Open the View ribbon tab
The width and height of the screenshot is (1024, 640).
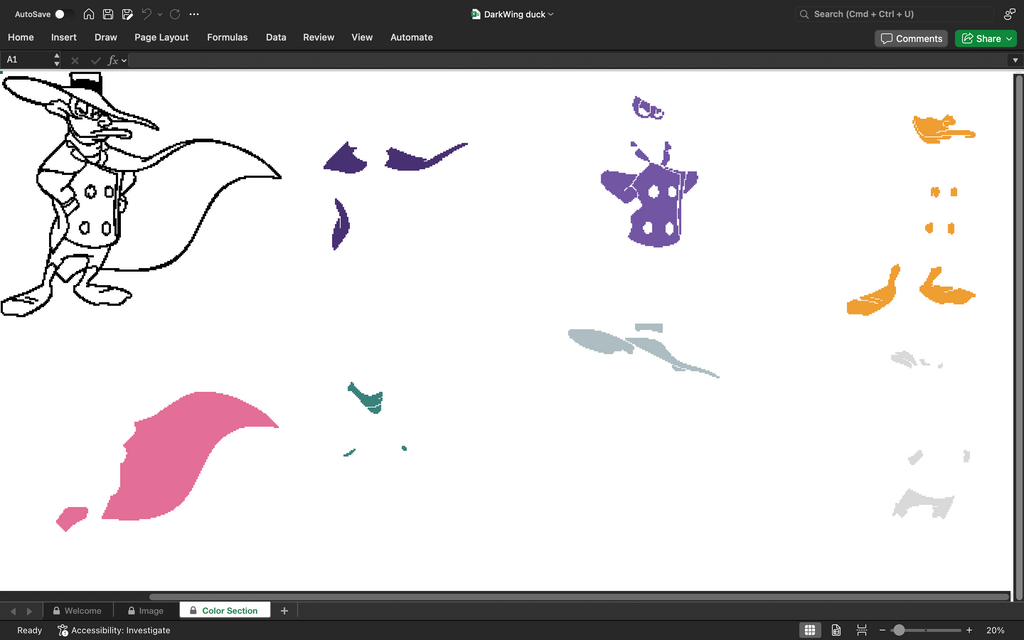(x=362, y=37)
